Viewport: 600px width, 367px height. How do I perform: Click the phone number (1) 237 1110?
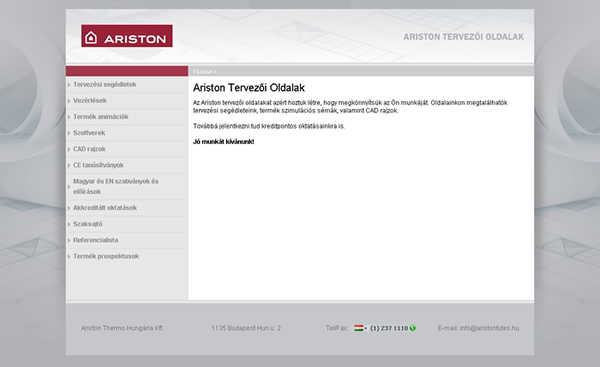point(389,328)
